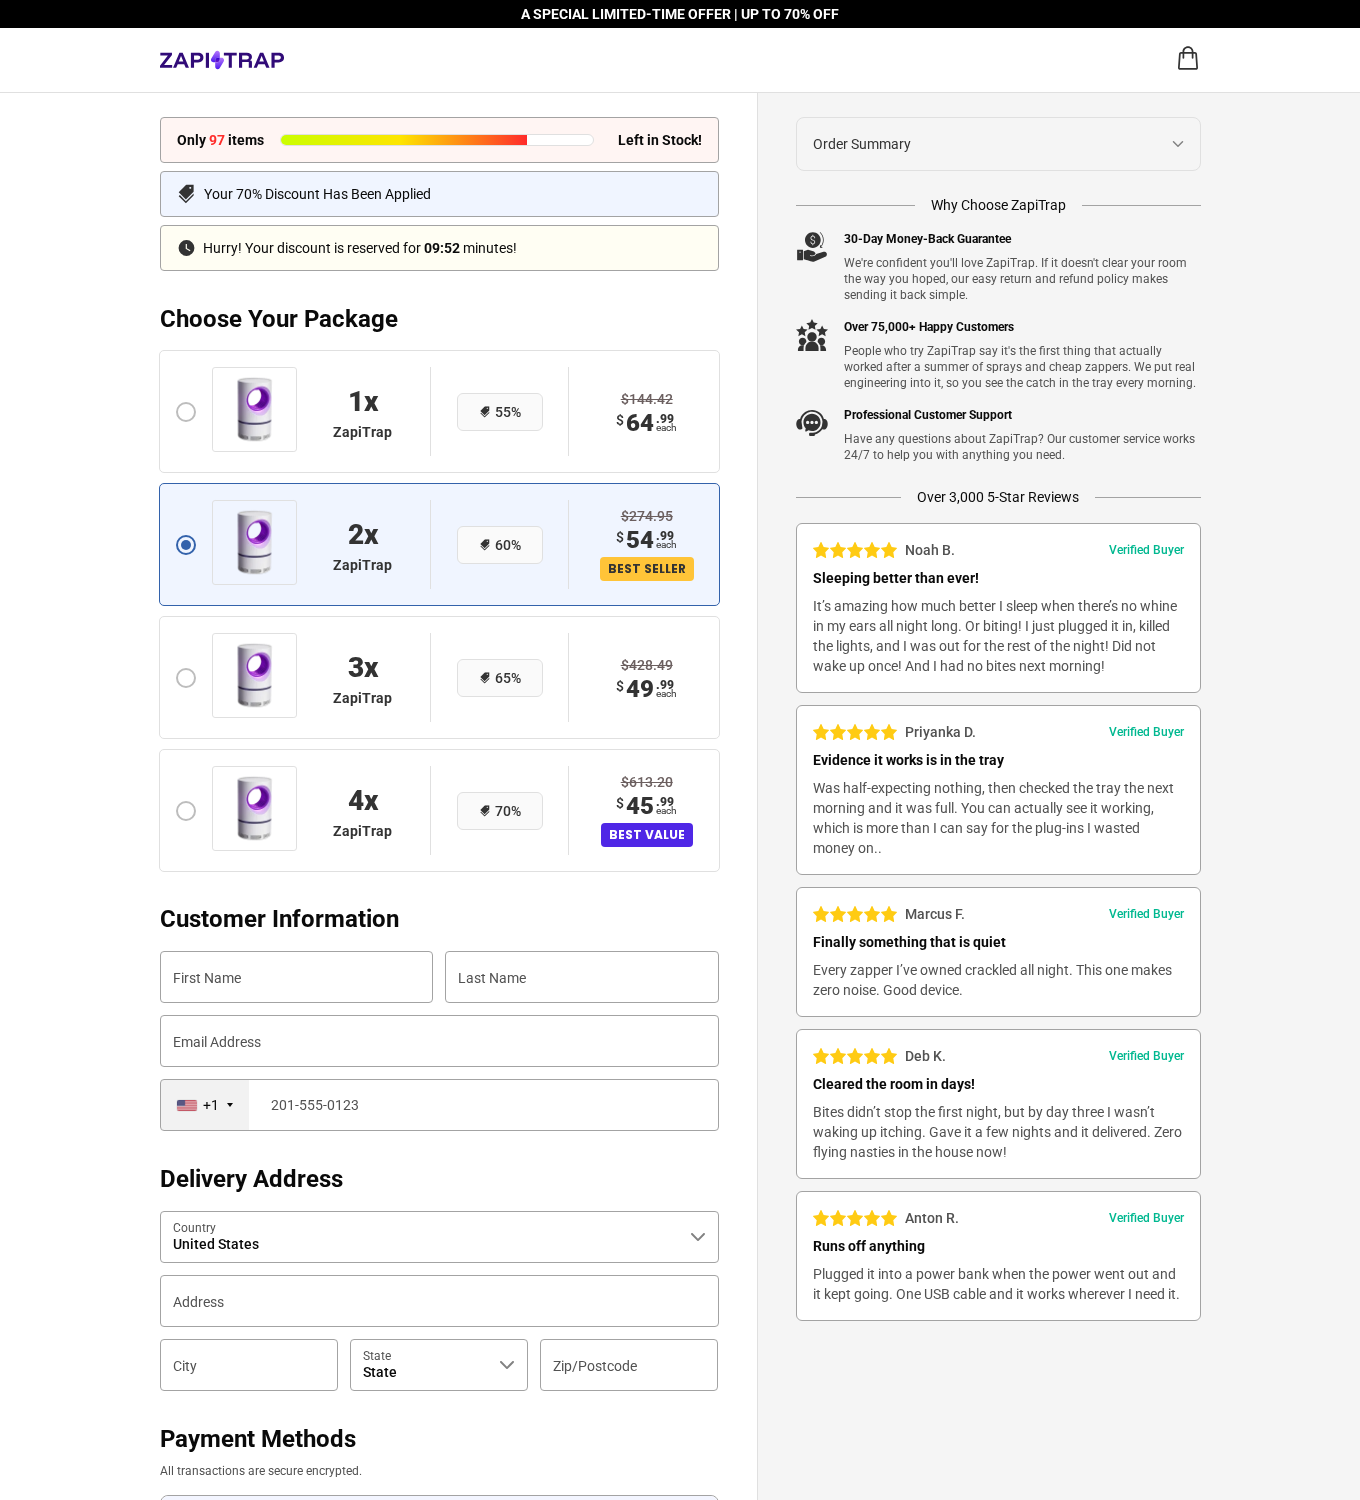Click the ZapiTrap logo

(222, 60)
